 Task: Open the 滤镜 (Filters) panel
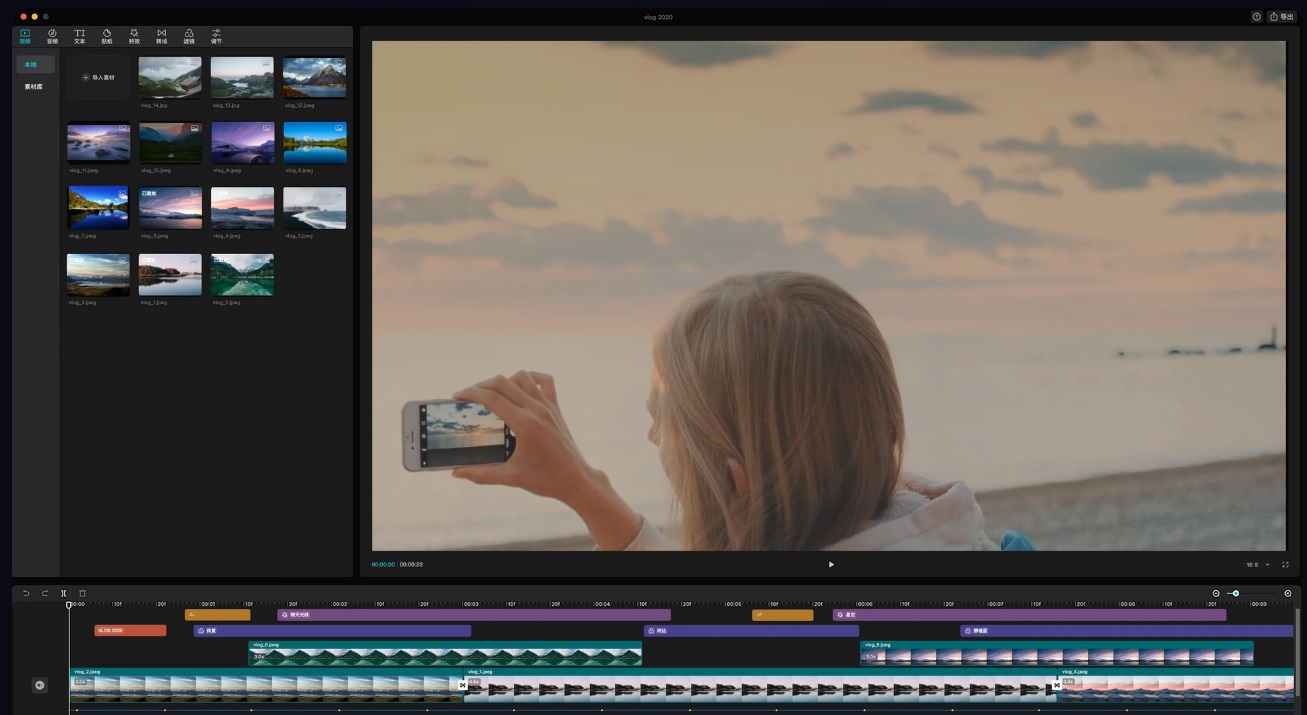pos(188,35)
